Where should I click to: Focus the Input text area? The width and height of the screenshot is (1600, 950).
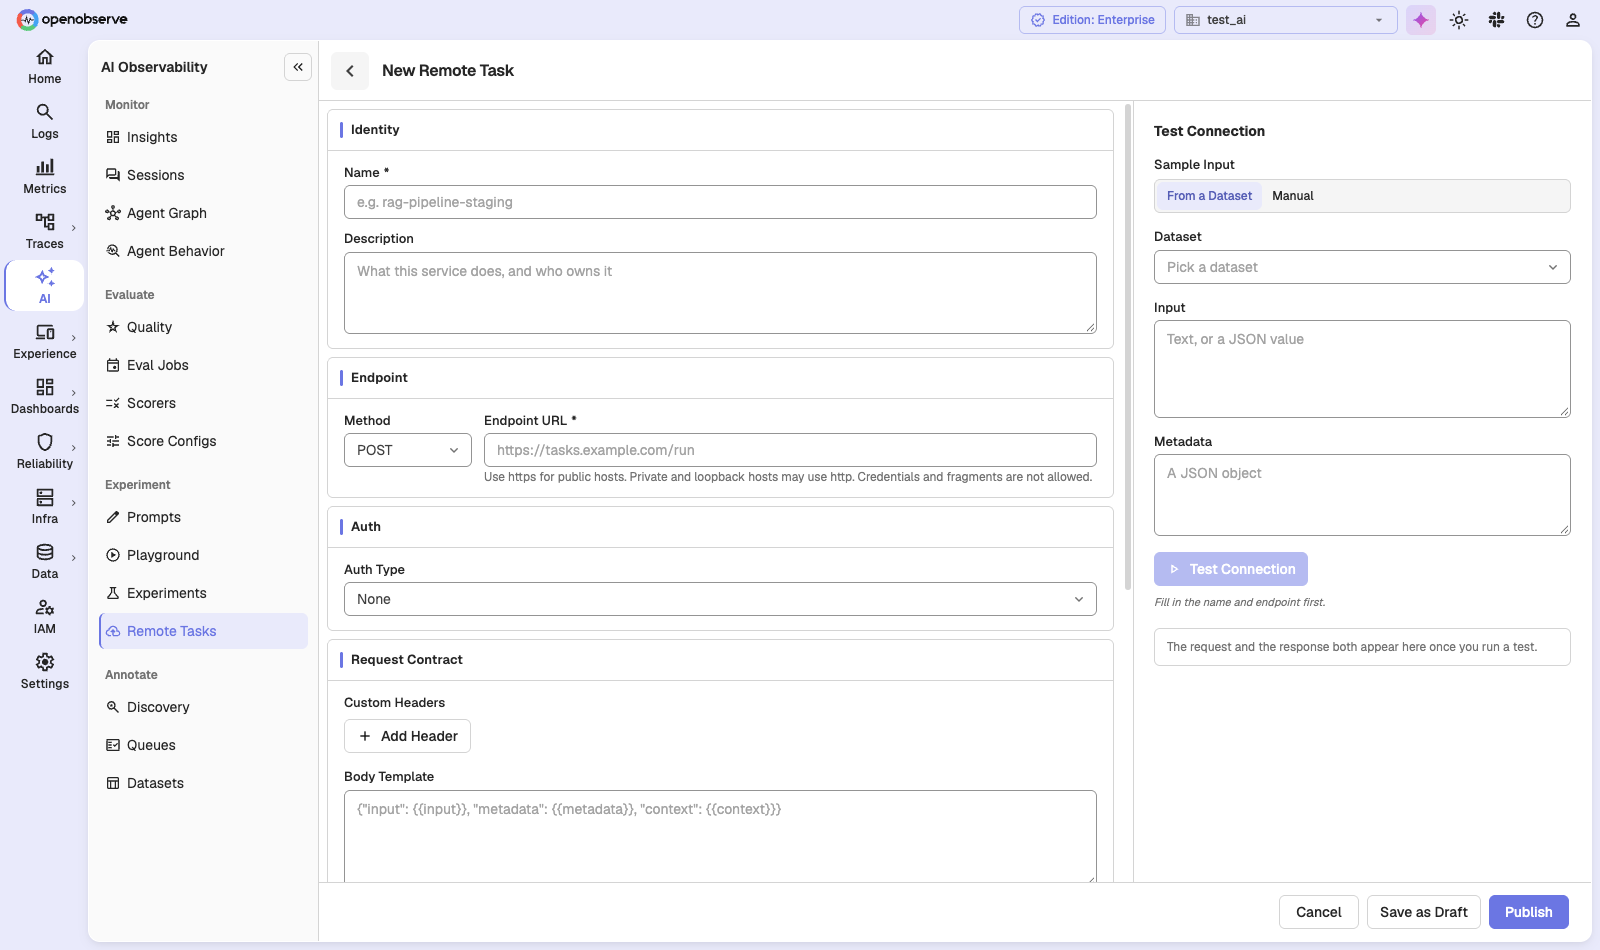[1362, 369]
